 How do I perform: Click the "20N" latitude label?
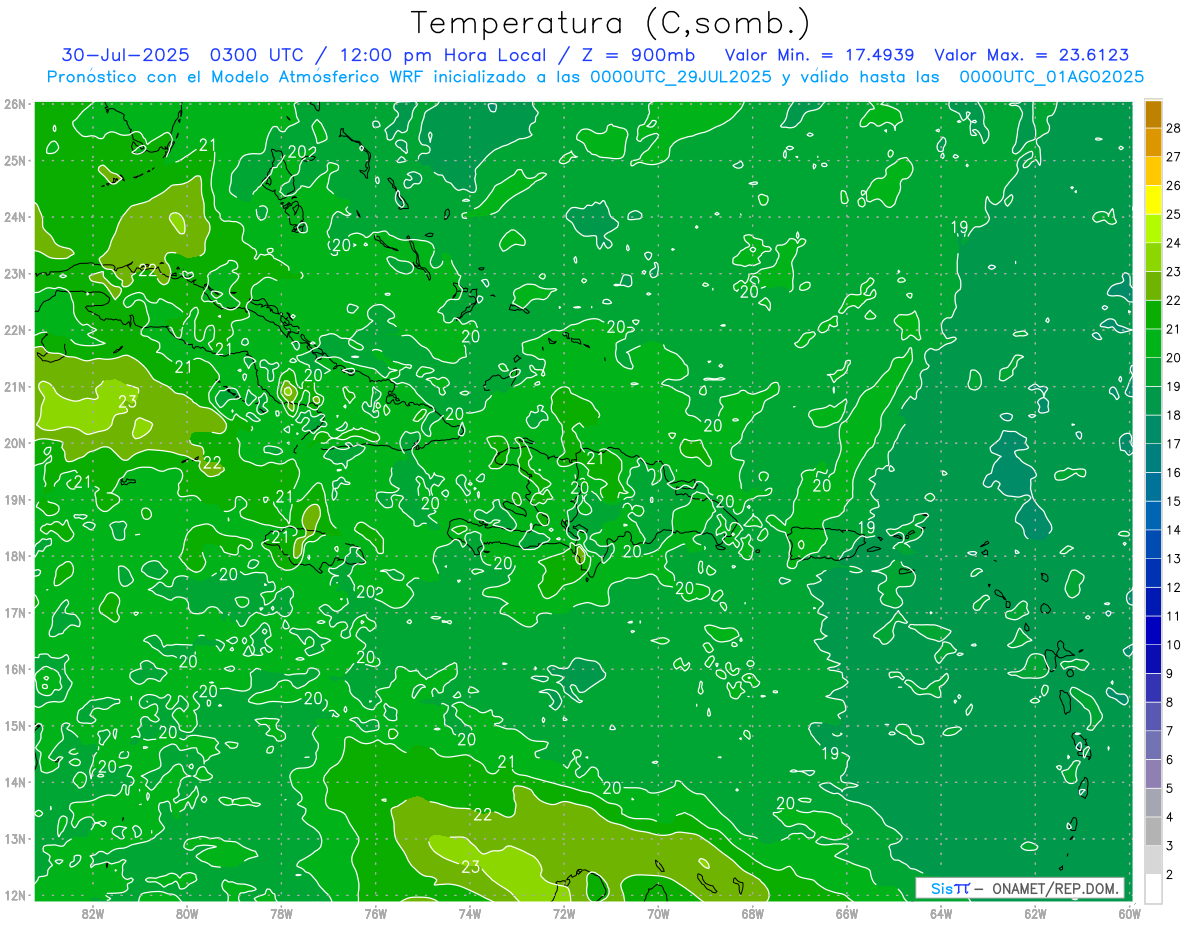point(15,443)
